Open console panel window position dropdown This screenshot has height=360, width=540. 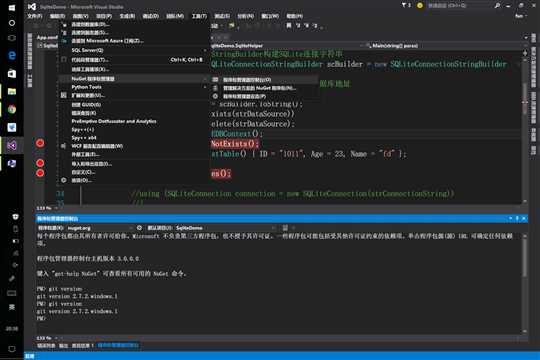point(511,218)
